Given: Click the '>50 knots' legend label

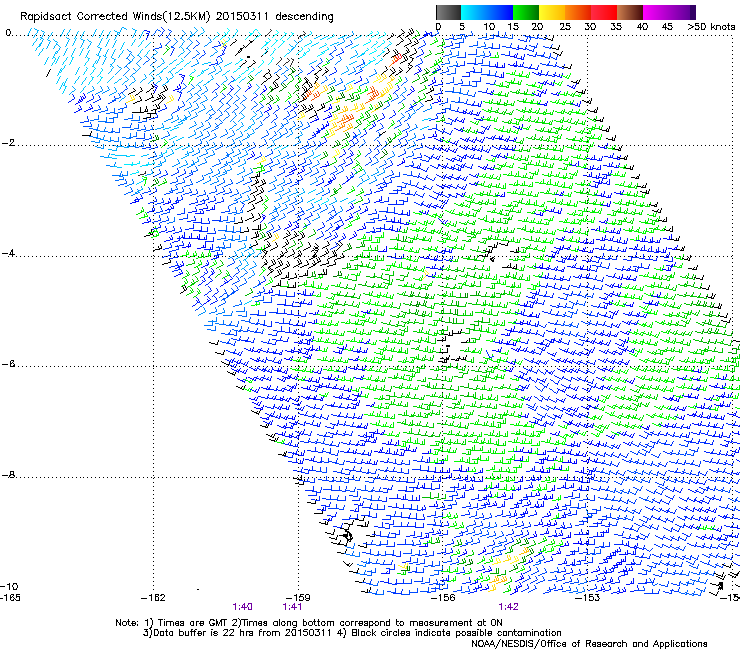Looking at the screenshot, I should [711, 27].
